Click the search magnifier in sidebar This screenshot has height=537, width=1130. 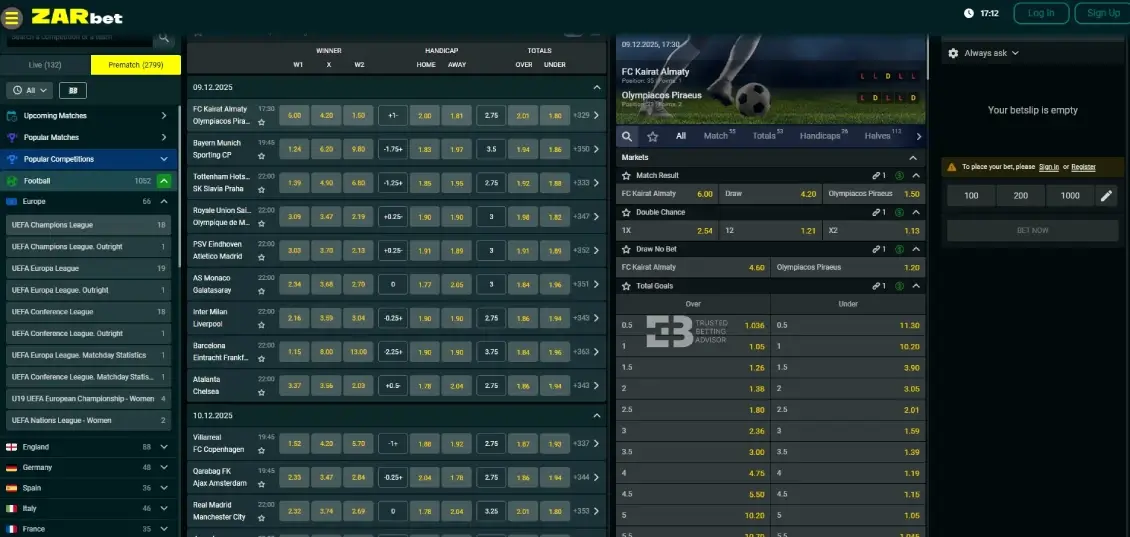point(164,37)
